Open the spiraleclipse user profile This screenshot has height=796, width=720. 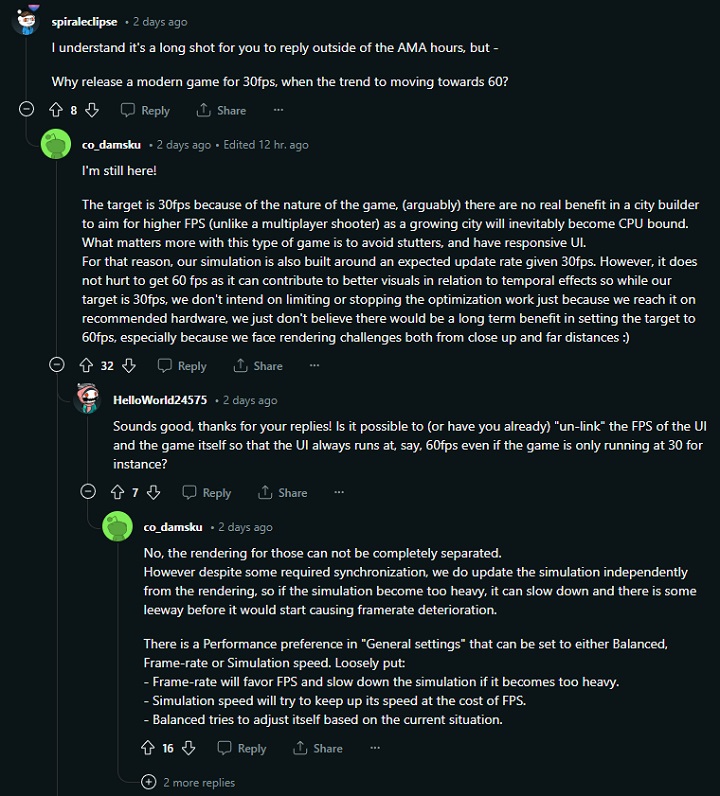point(84,21)
